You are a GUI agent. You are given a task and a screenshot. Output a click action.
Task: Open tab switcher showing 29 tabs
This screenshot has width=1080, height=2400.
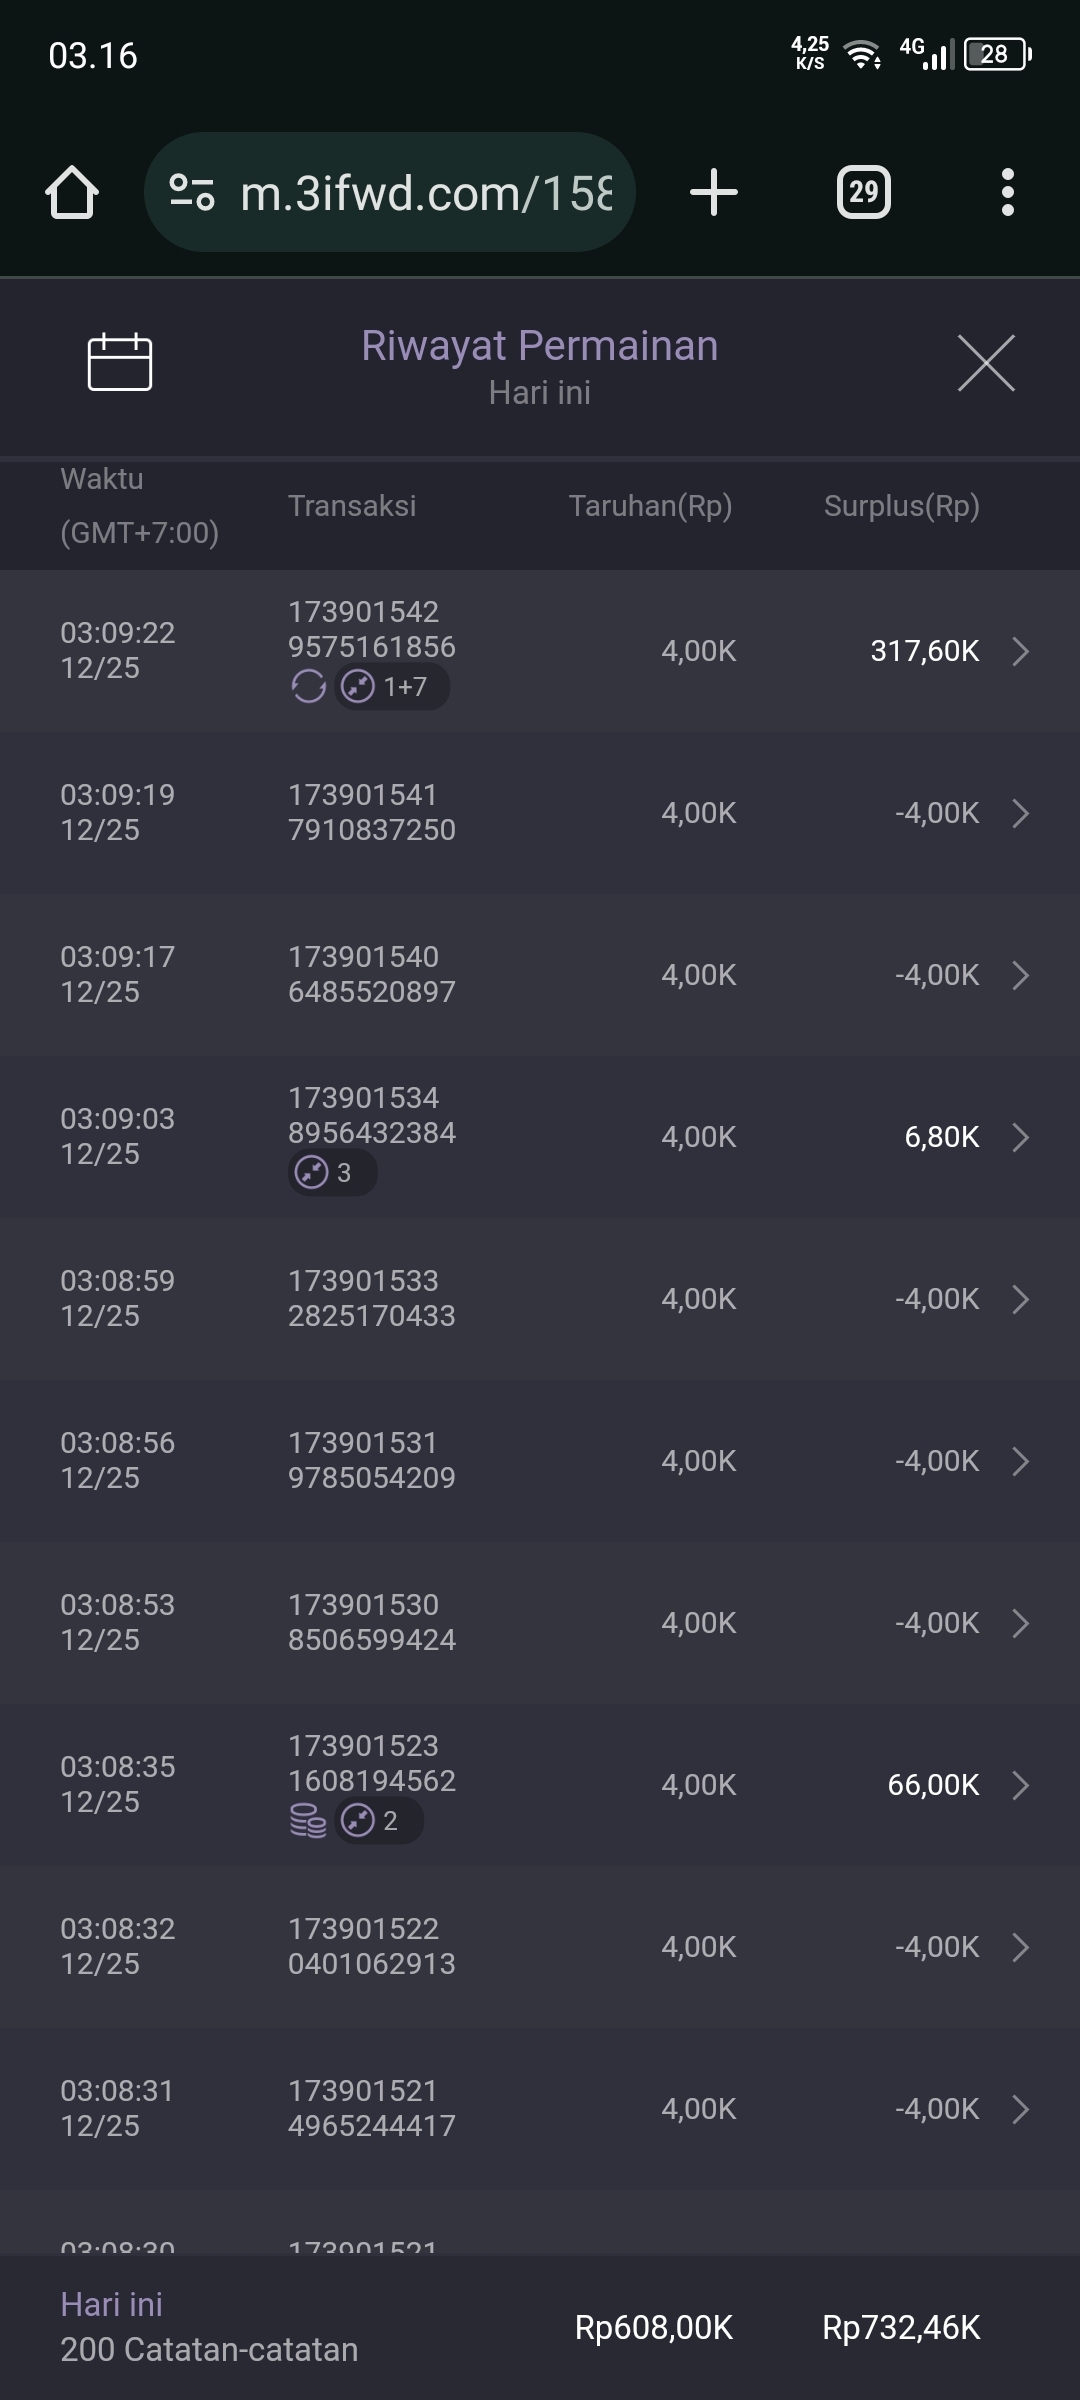(864, 192)
